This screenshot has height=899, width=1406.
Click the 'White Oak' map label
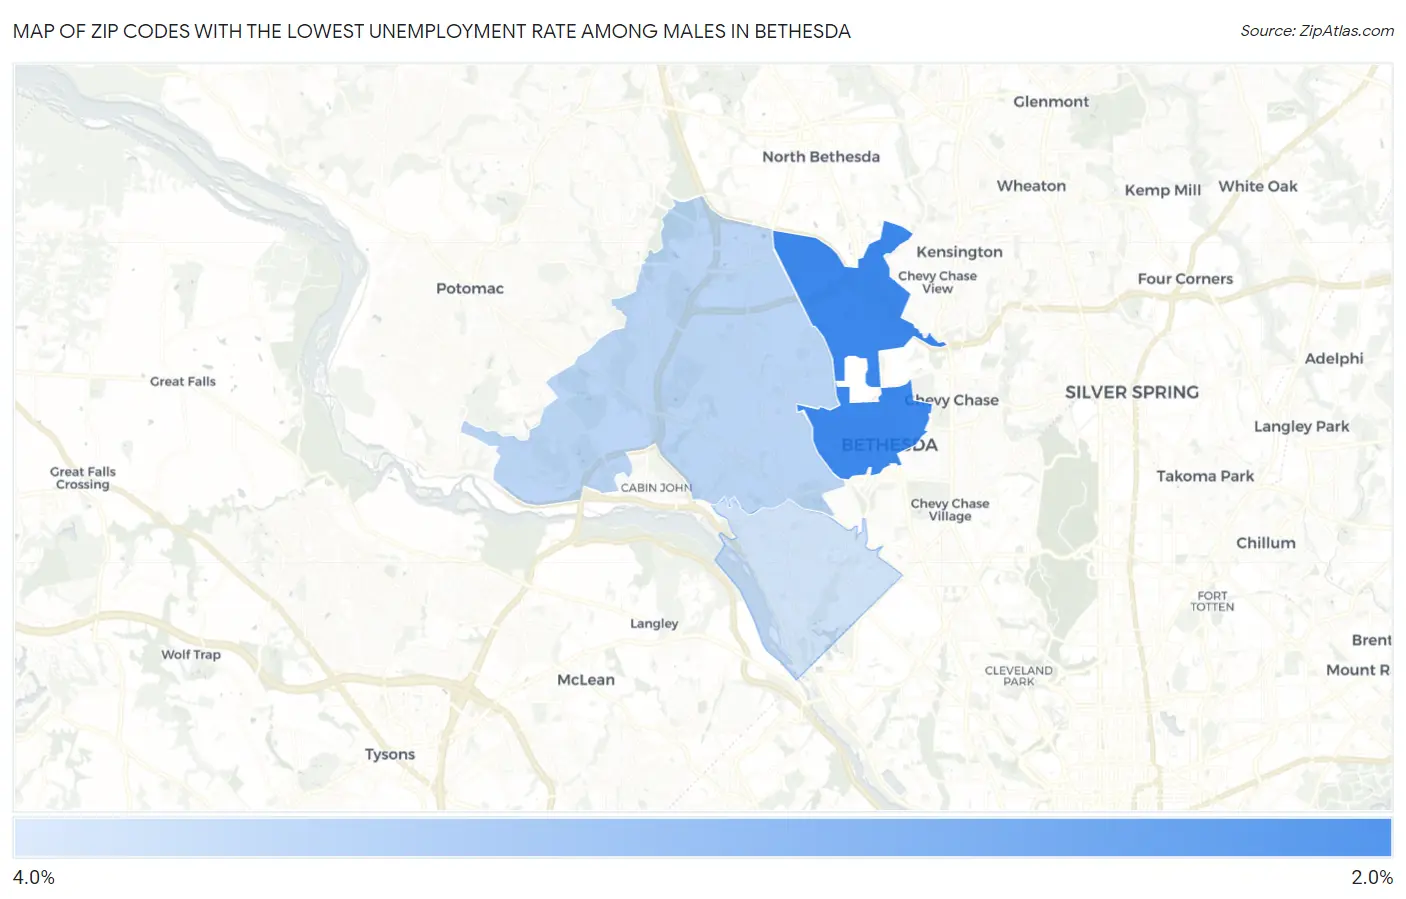point(1258,186)
